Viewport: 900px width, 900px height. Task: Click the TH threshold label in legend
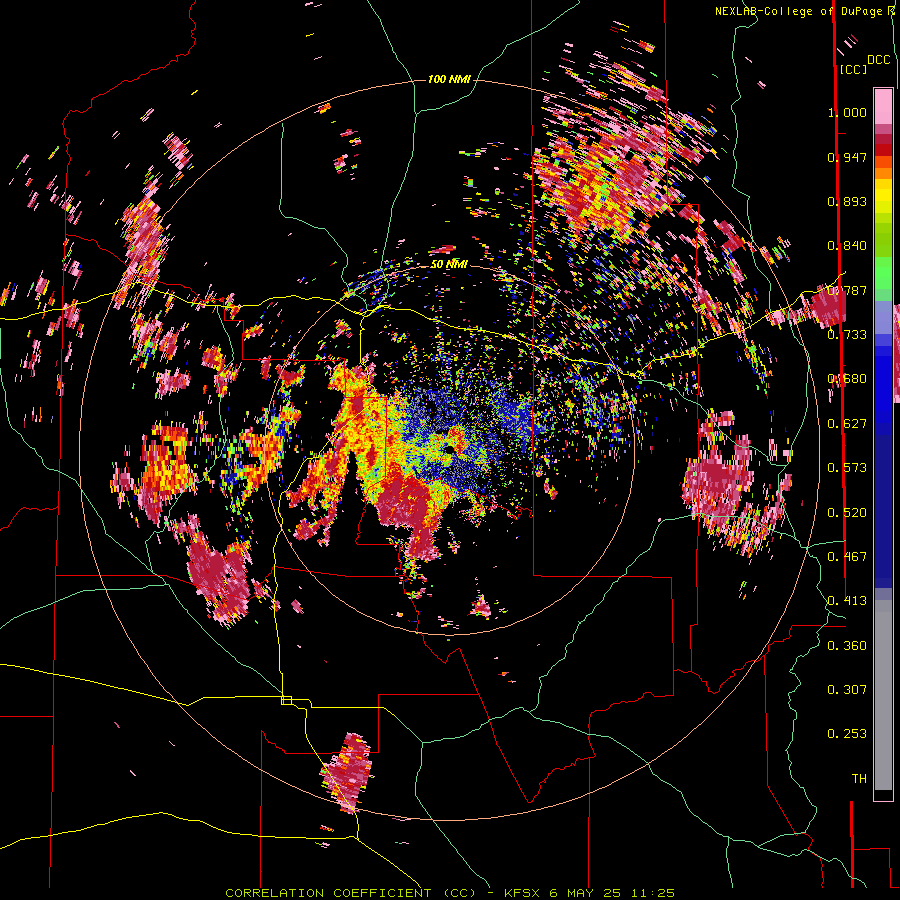pos(859,779)
